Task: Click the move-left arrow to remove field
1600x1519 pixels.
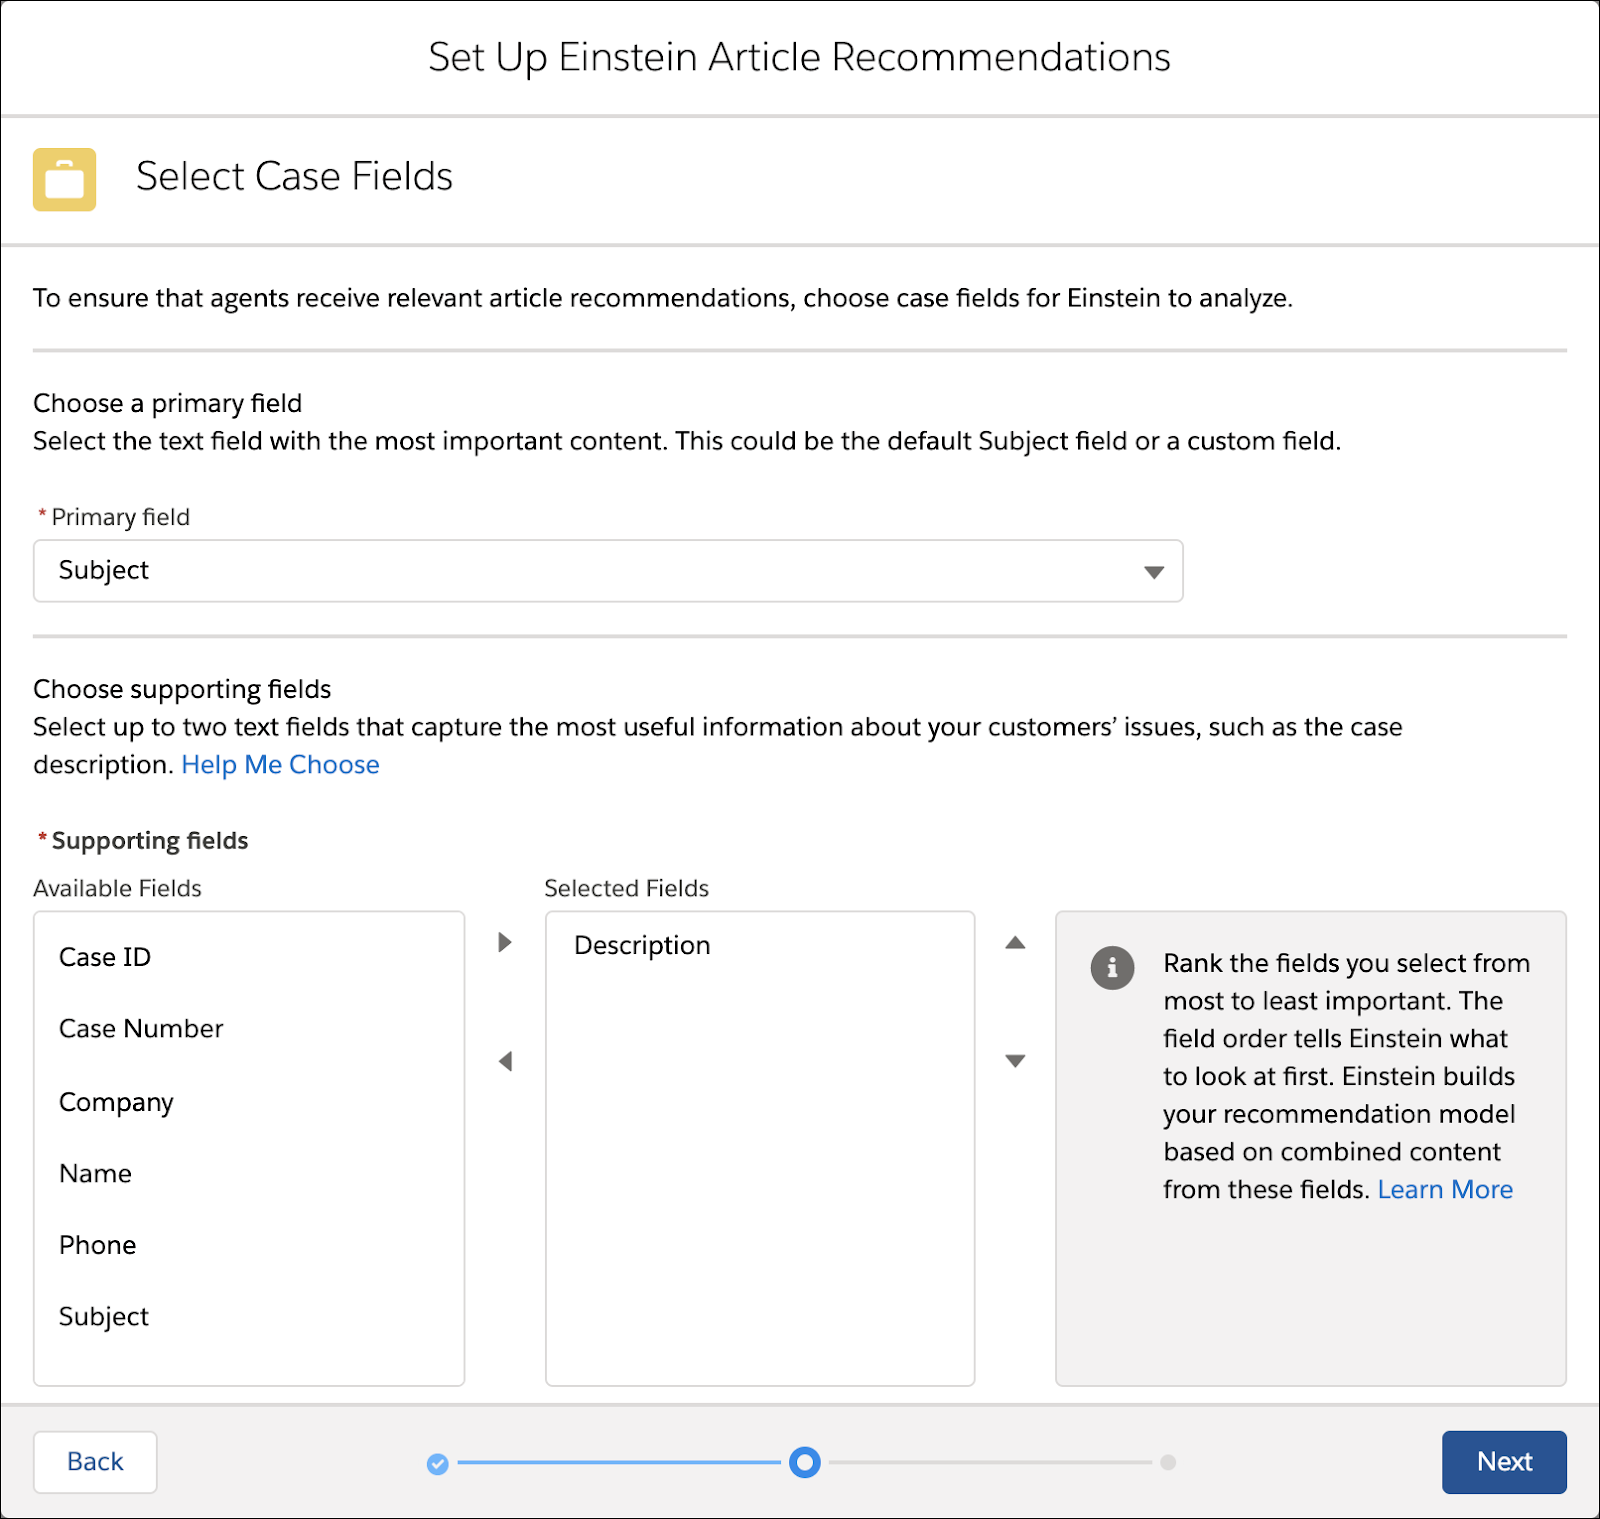Action: click(505, 1061)
